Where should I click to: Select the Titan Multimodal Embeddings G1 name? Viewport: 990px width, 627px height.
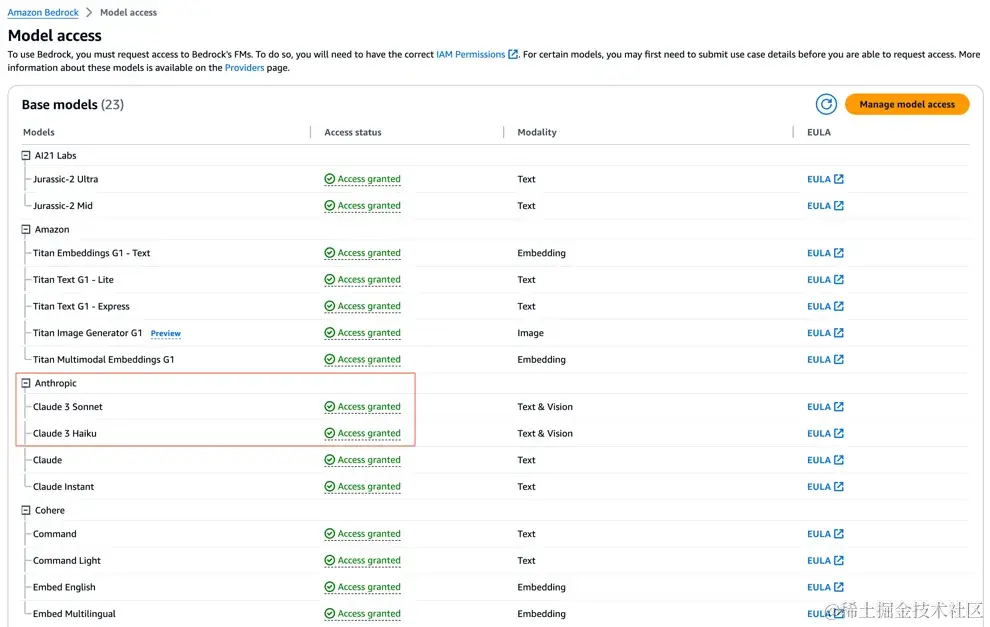pyautogui.click(x=104, y=359)
